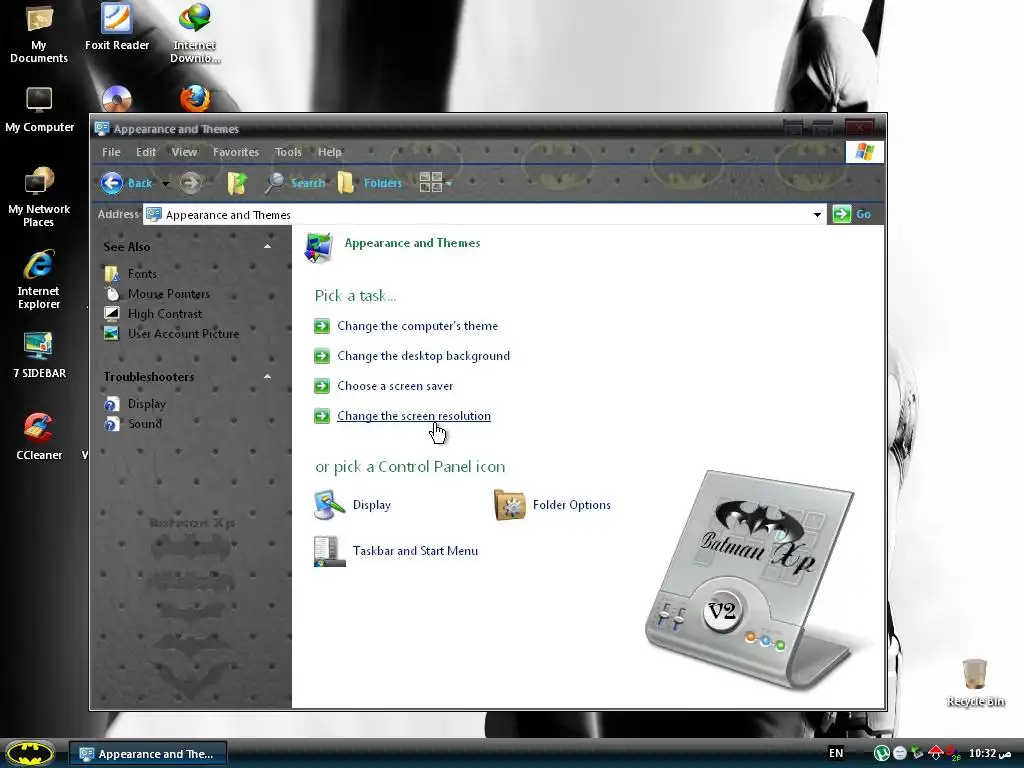
Task: Launch 7 SIDEBAR desktop icon
Action: 39,355
